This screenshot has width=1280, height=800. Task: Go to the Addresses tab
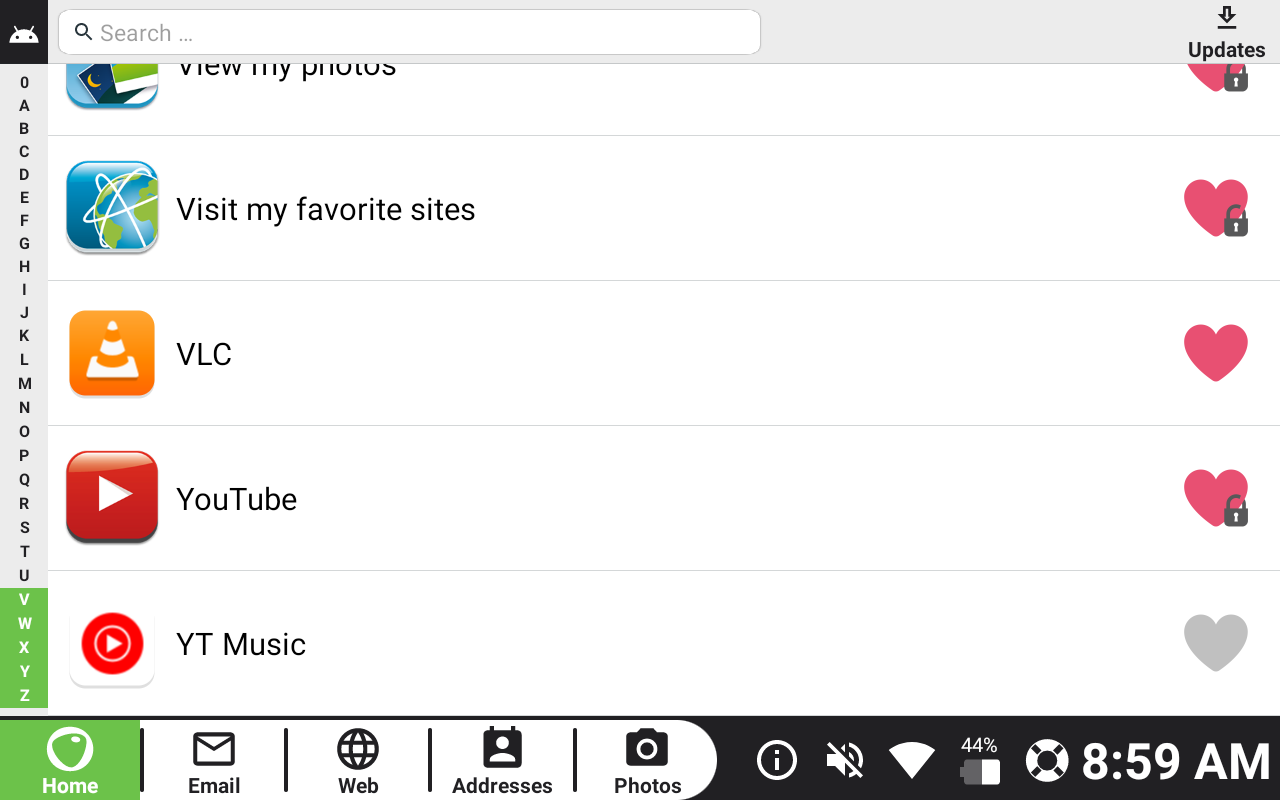click(x=502, y=762)
